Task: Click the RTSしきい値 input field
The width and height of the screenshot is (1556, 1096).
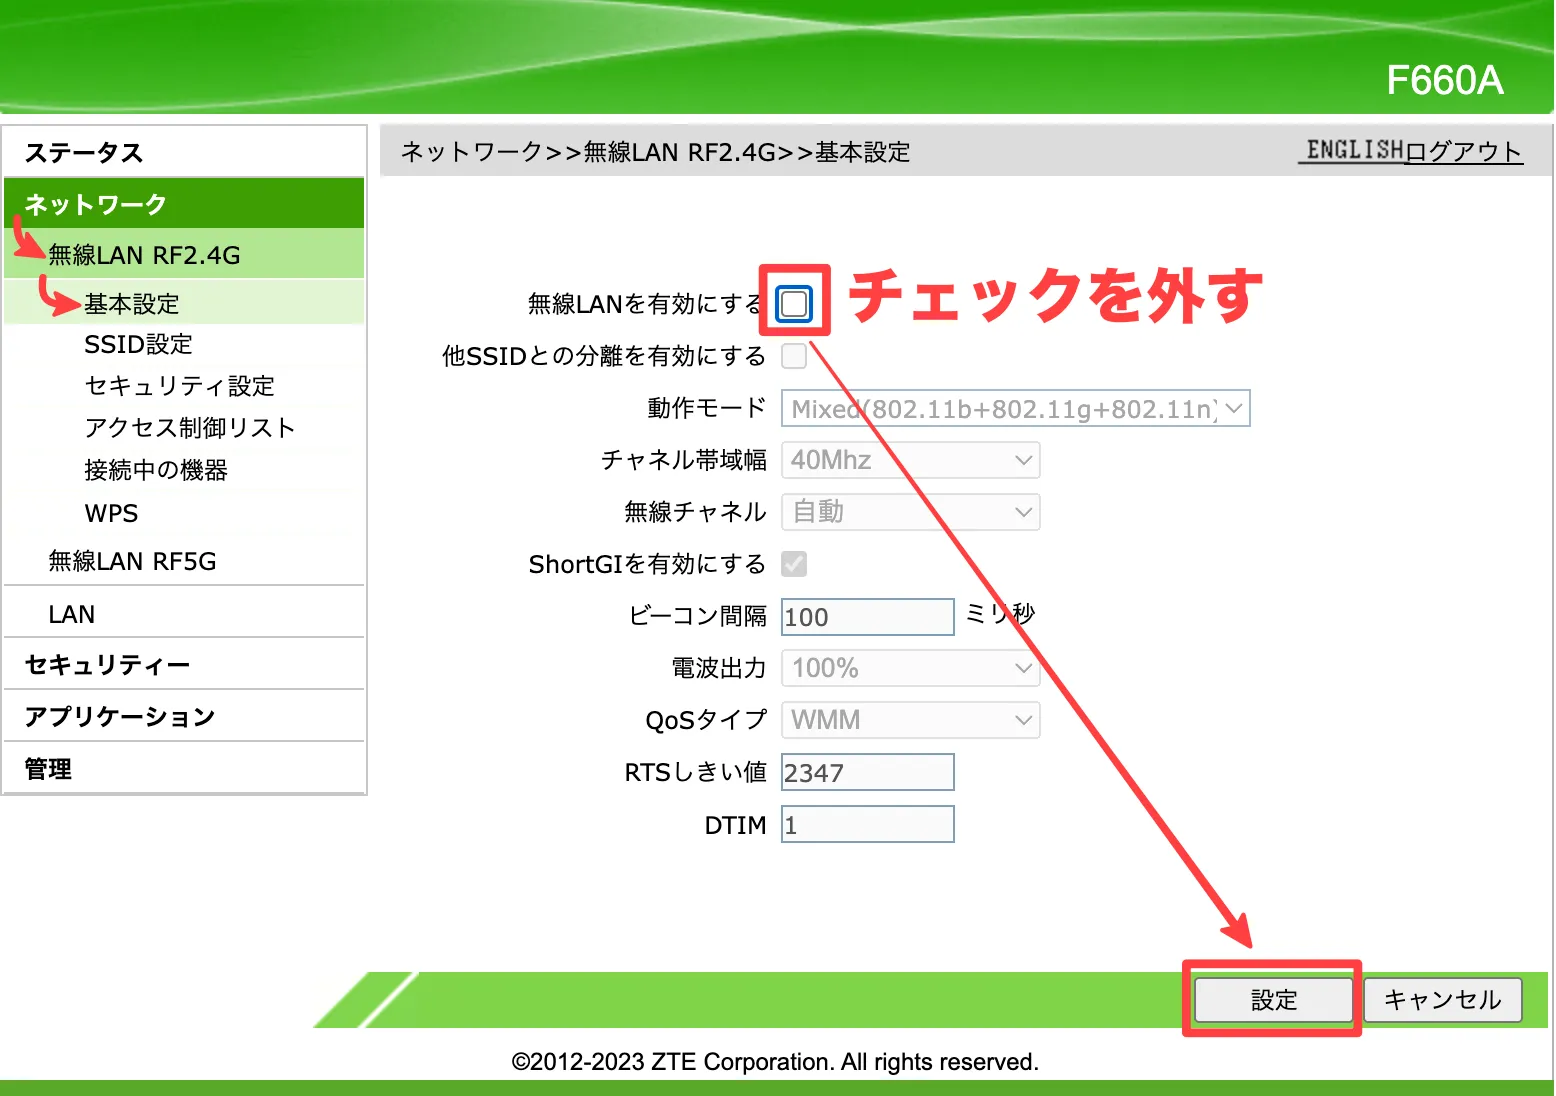Action: point(867,772)
